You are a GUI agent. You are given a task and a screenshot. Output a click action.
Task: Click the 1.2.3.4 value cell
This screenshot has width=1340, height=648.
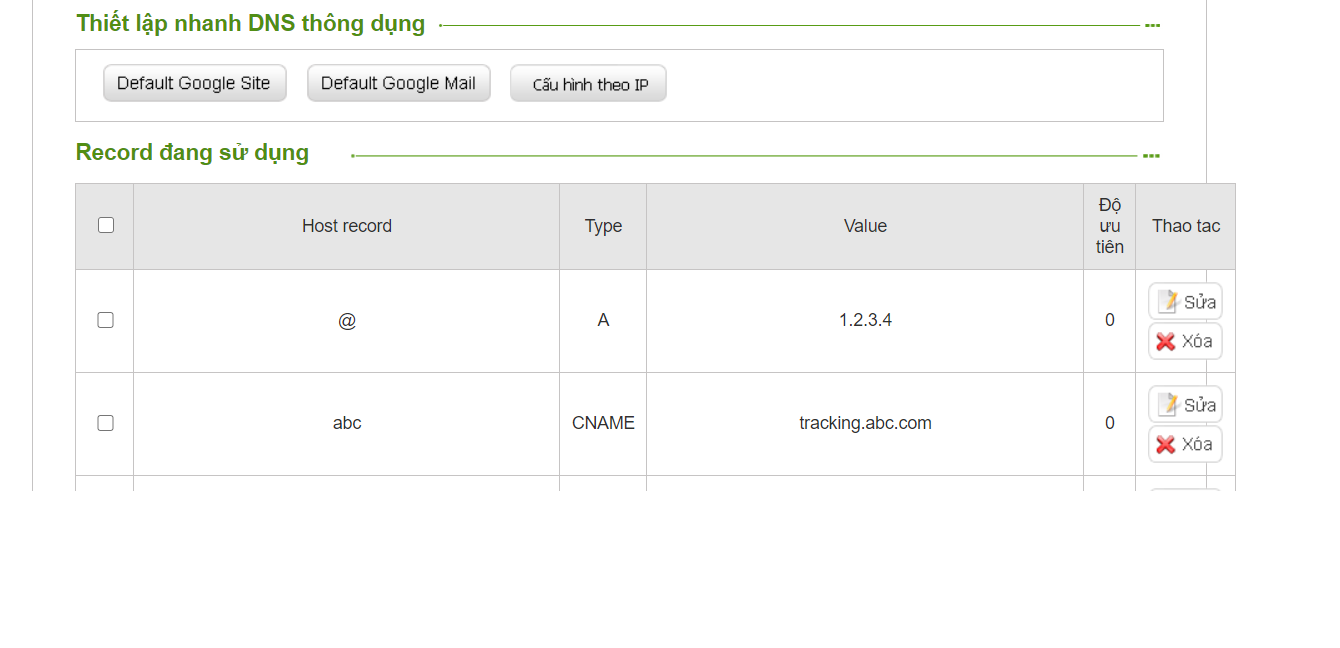865,320
